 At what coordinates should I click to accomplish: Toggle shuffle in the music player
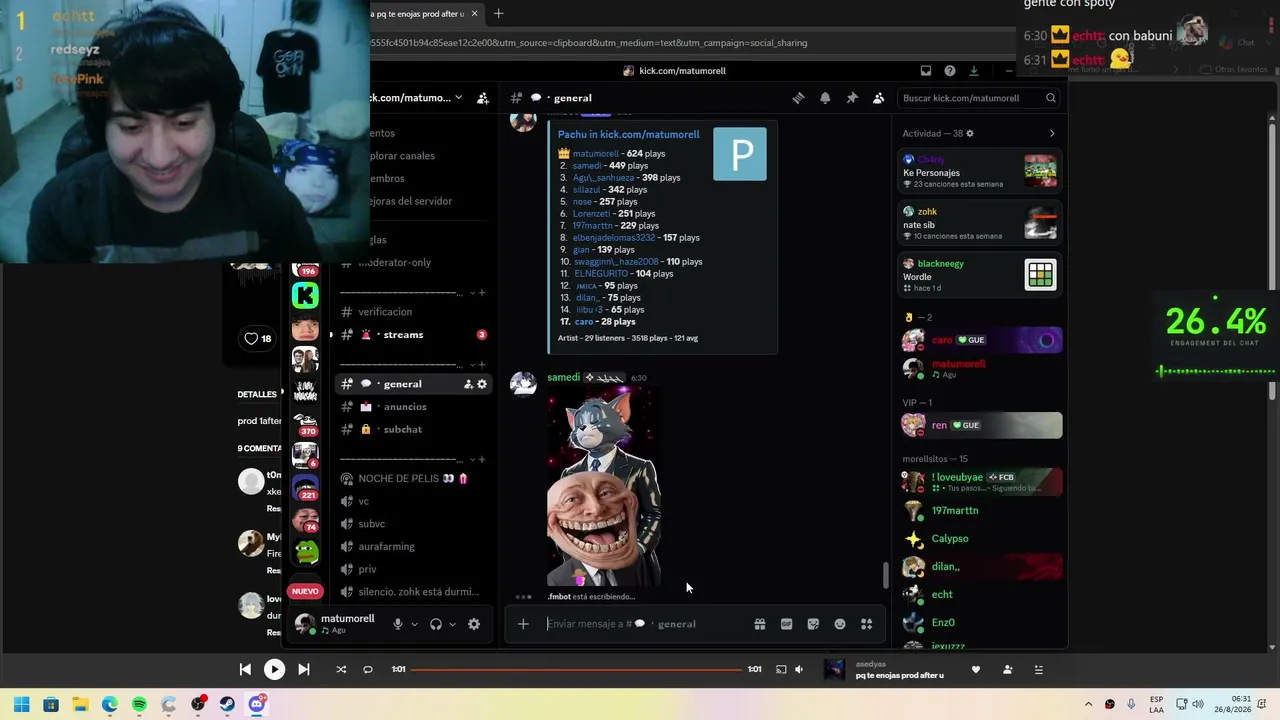[x=341, y=670]
